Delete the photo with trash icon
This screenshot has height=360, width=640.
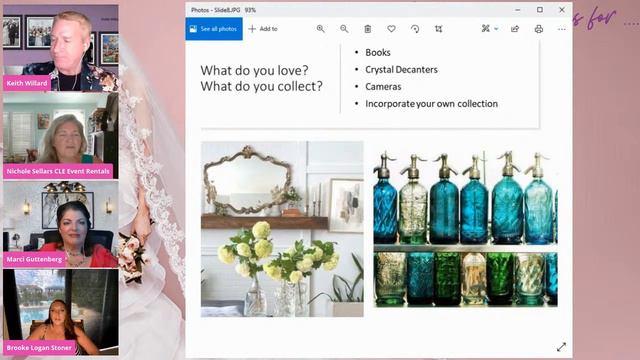368,29
